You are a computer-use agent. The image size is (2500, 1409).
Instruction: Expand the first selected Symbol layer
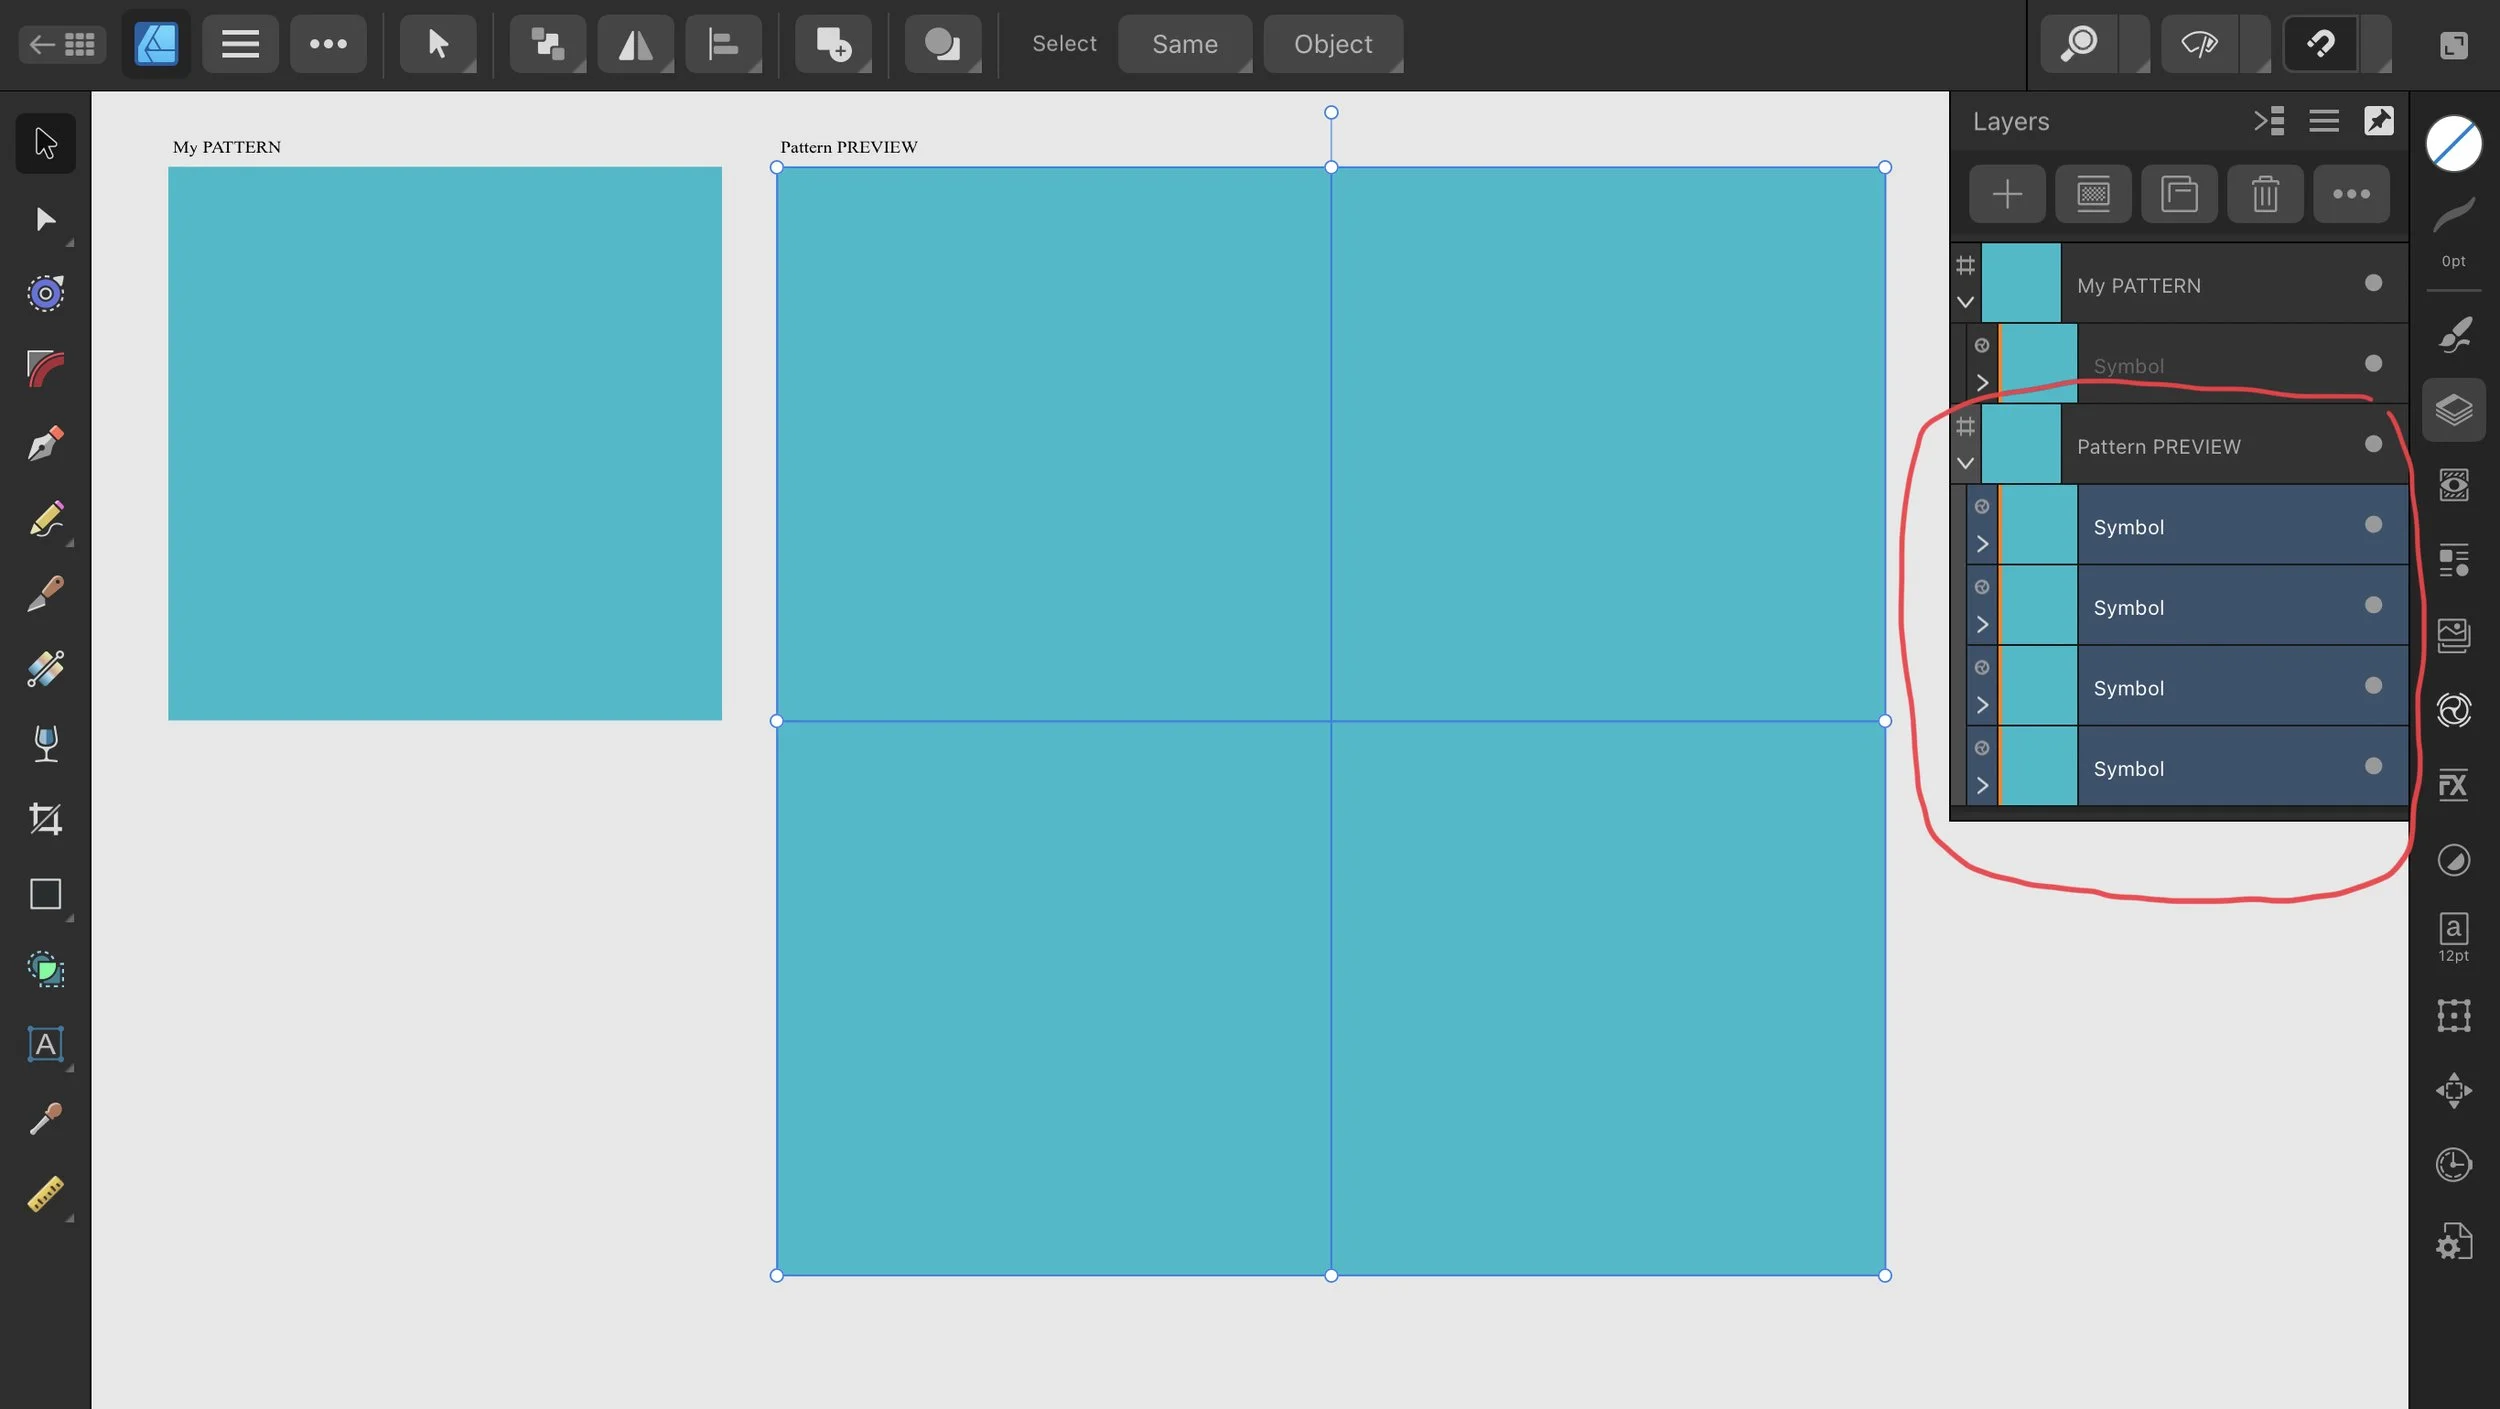tap(1982, 543)
